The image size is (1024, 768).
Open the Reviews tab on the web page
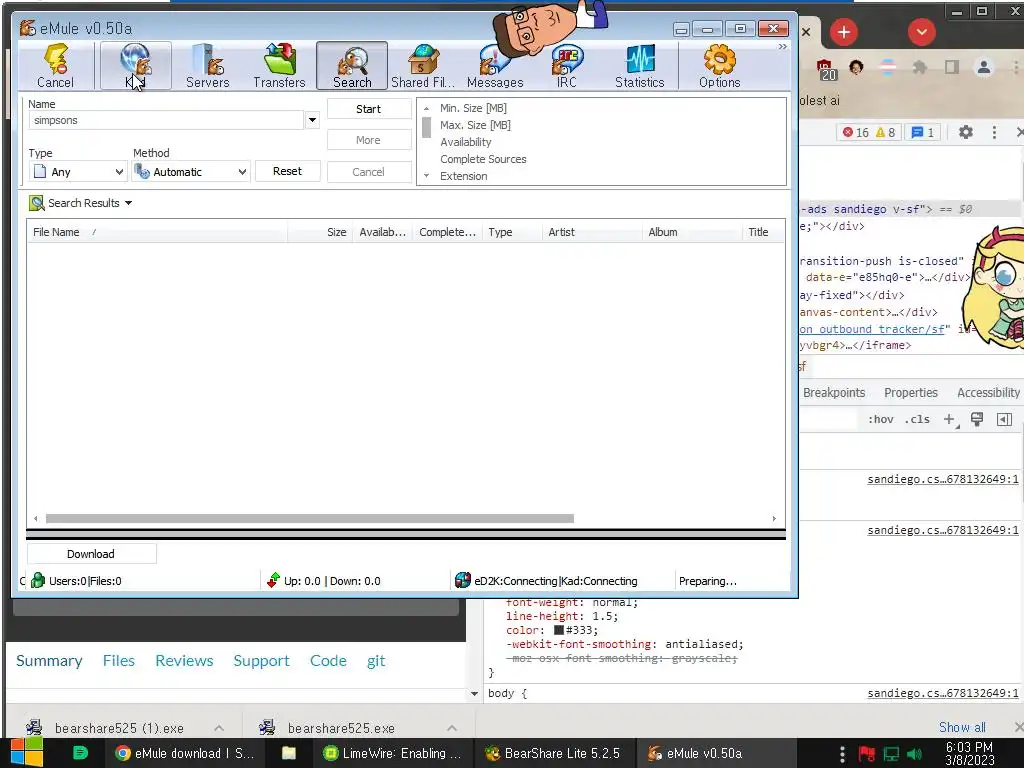tap(184, 661)
